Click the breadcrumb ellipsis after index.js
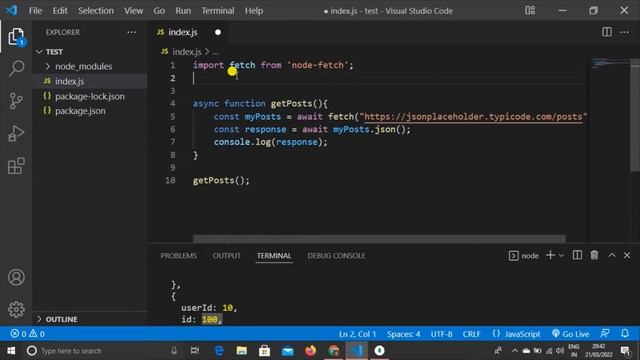Screen dimensions: 640x360 (x=216, y=52)
